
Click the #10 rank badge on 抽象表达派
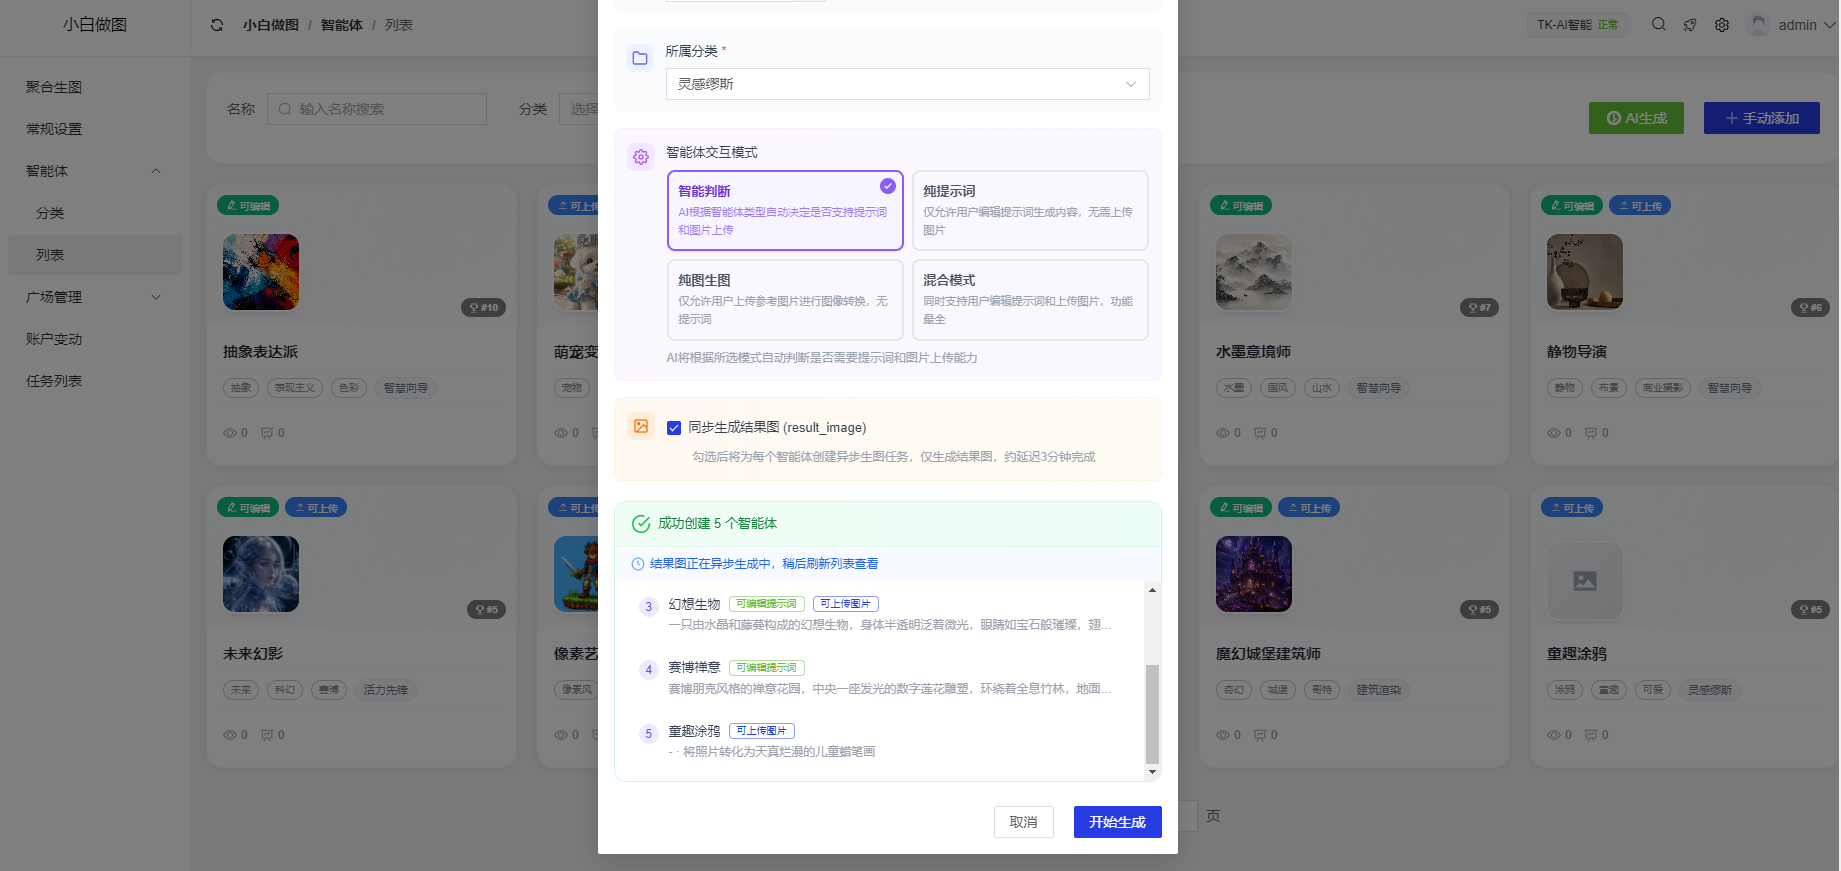484,307
